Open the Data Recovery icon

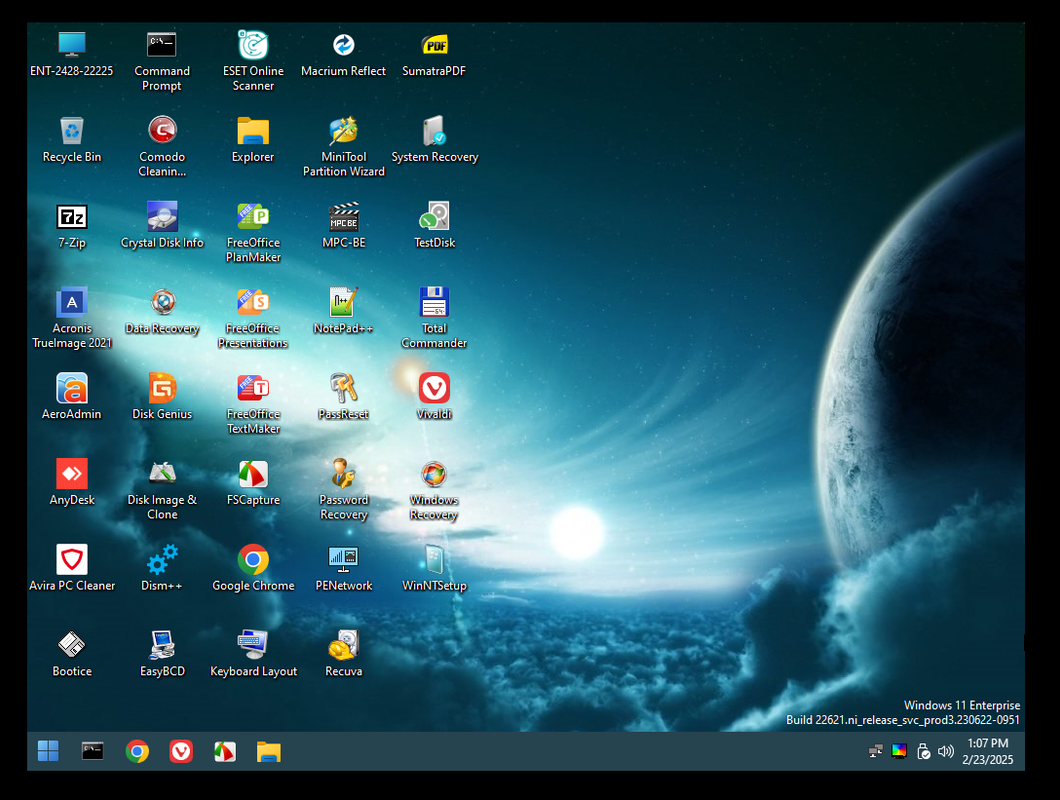[x=162, y=303]
